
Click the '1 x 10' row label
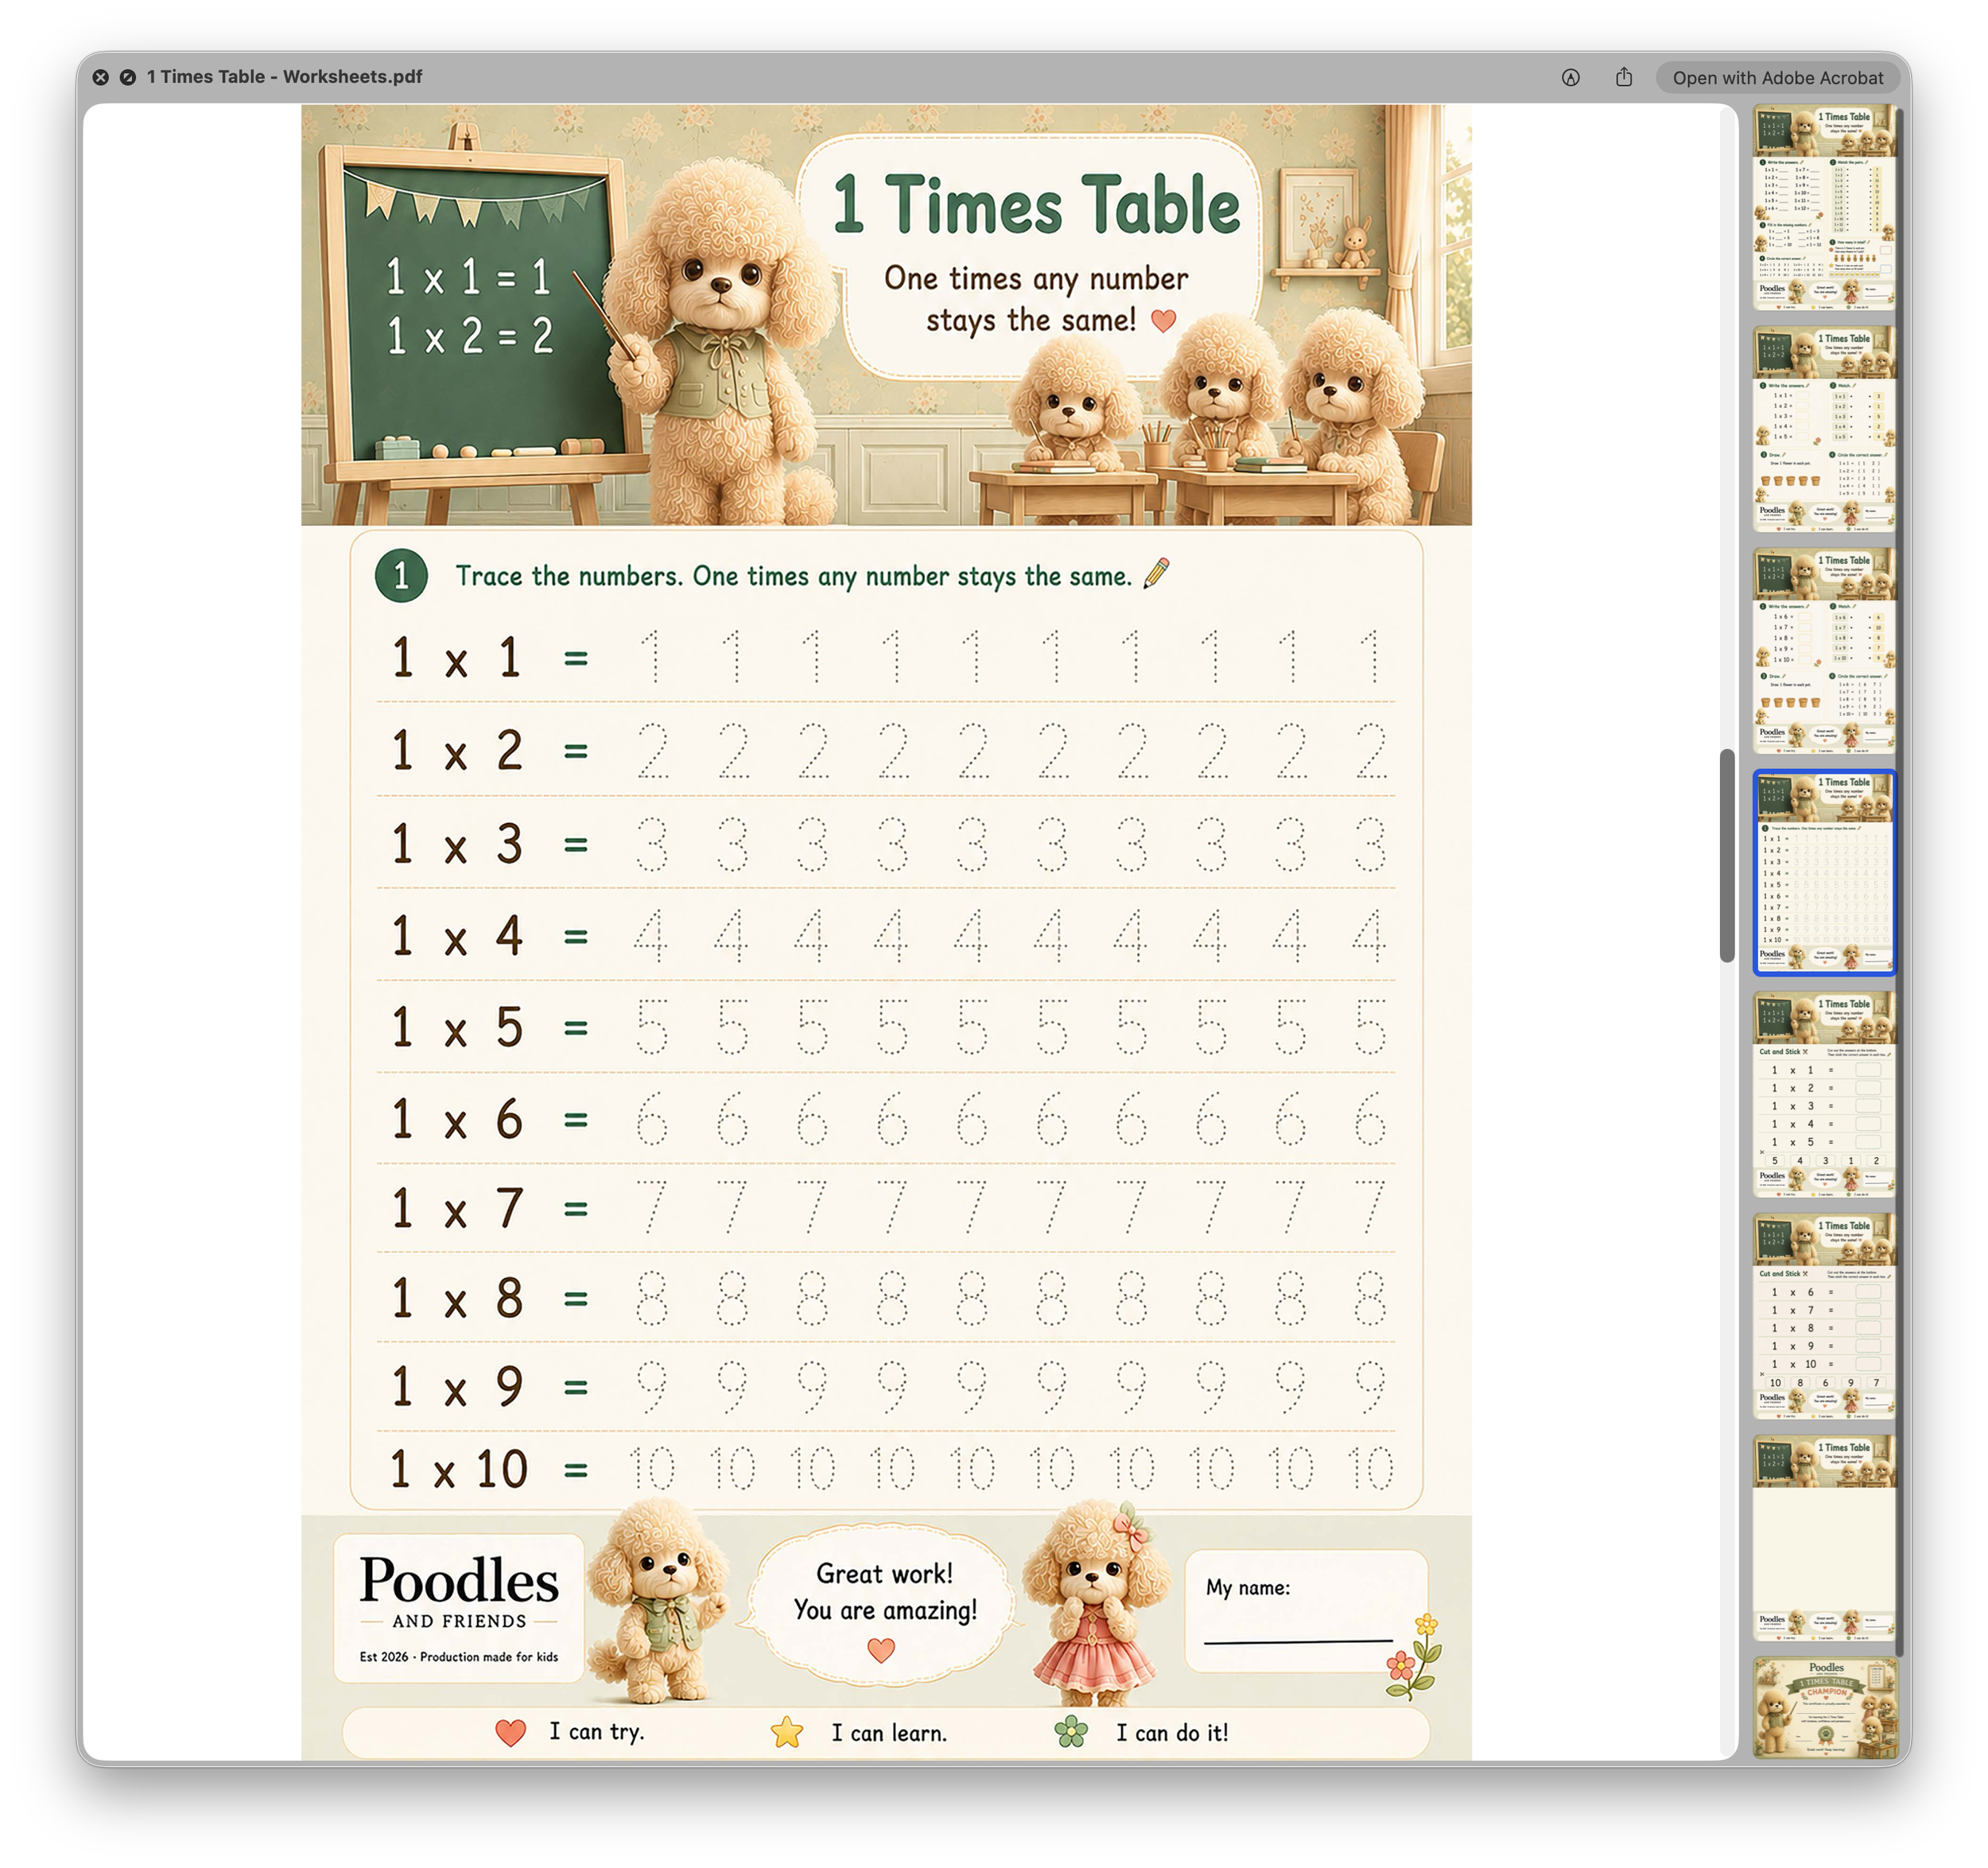(x=459, y=1469)
